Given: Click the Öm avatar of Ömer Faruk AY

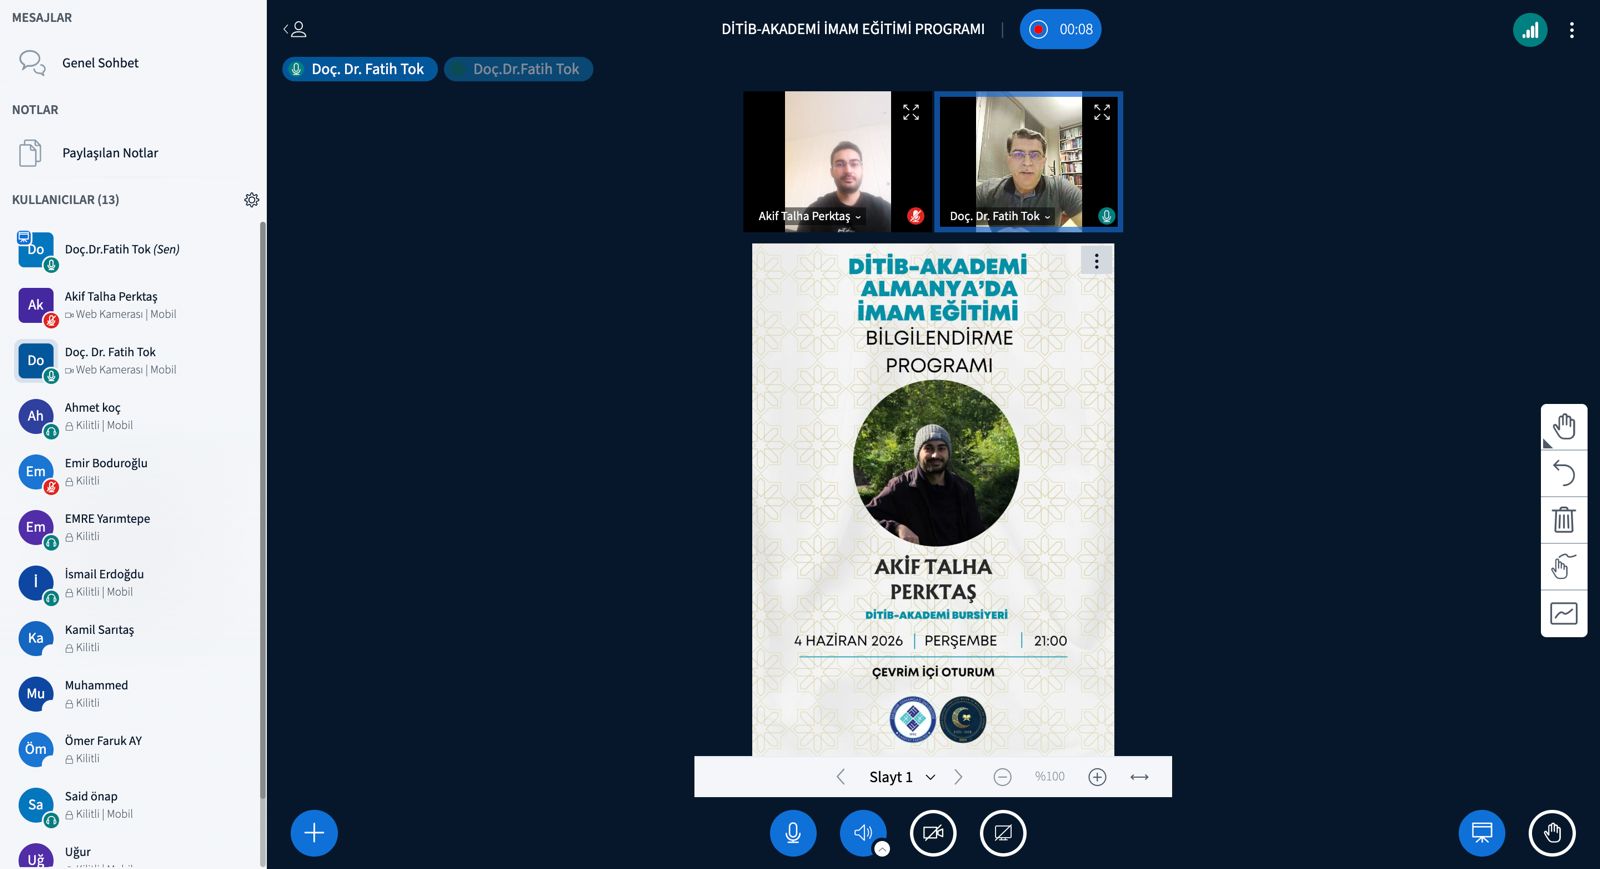Looking at the screenshot, I should pyautogui.click(x=36, y=749).
